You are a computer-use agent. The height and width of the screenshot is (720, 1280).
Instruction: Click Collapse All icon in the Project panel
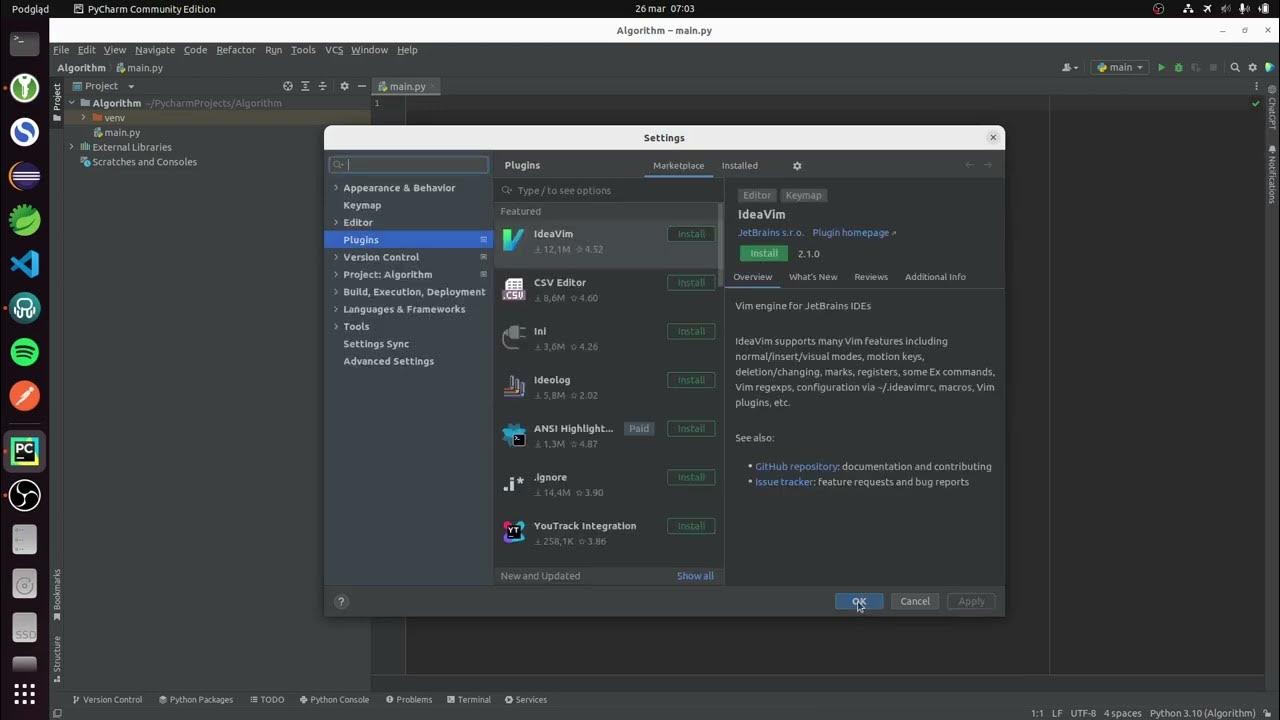point(322,86)
